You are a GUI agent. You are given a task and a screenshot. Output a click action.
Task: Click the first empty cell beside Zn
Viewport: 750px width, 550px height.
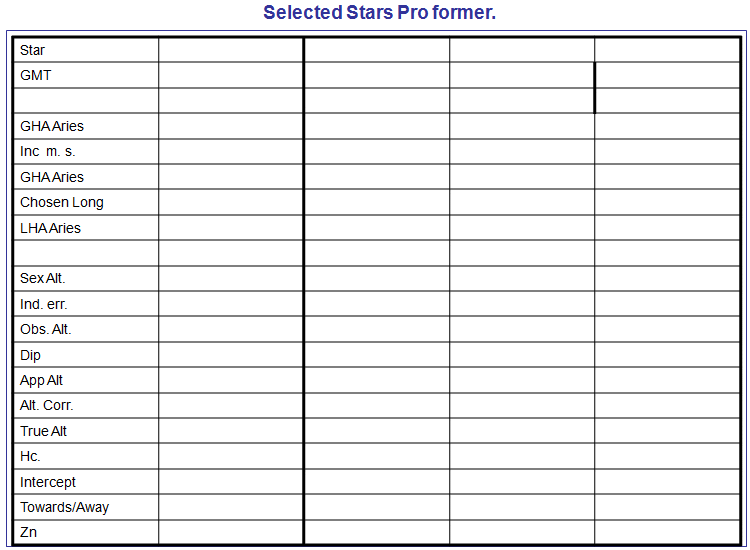(x=230, y=532)
